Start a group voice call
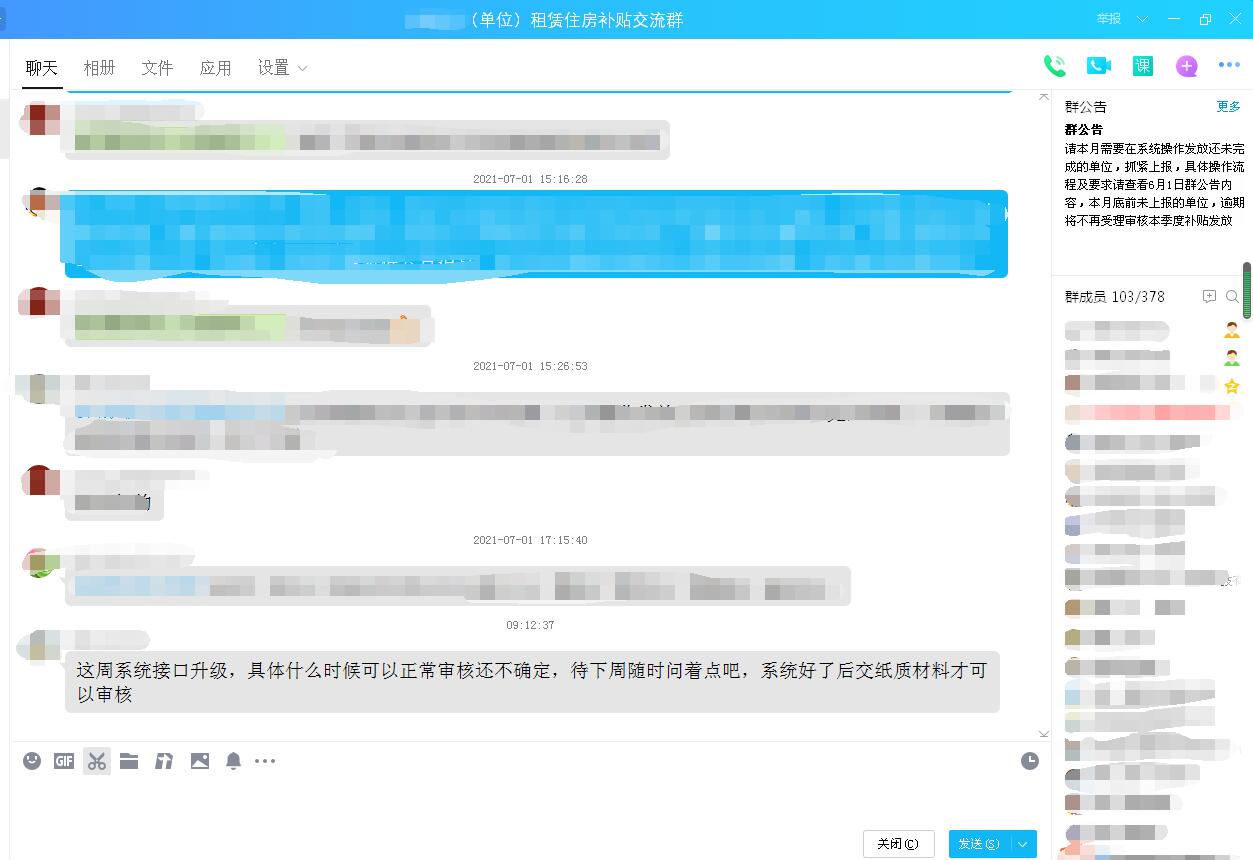This screenshot has width=1253, height=860. 1055,66
